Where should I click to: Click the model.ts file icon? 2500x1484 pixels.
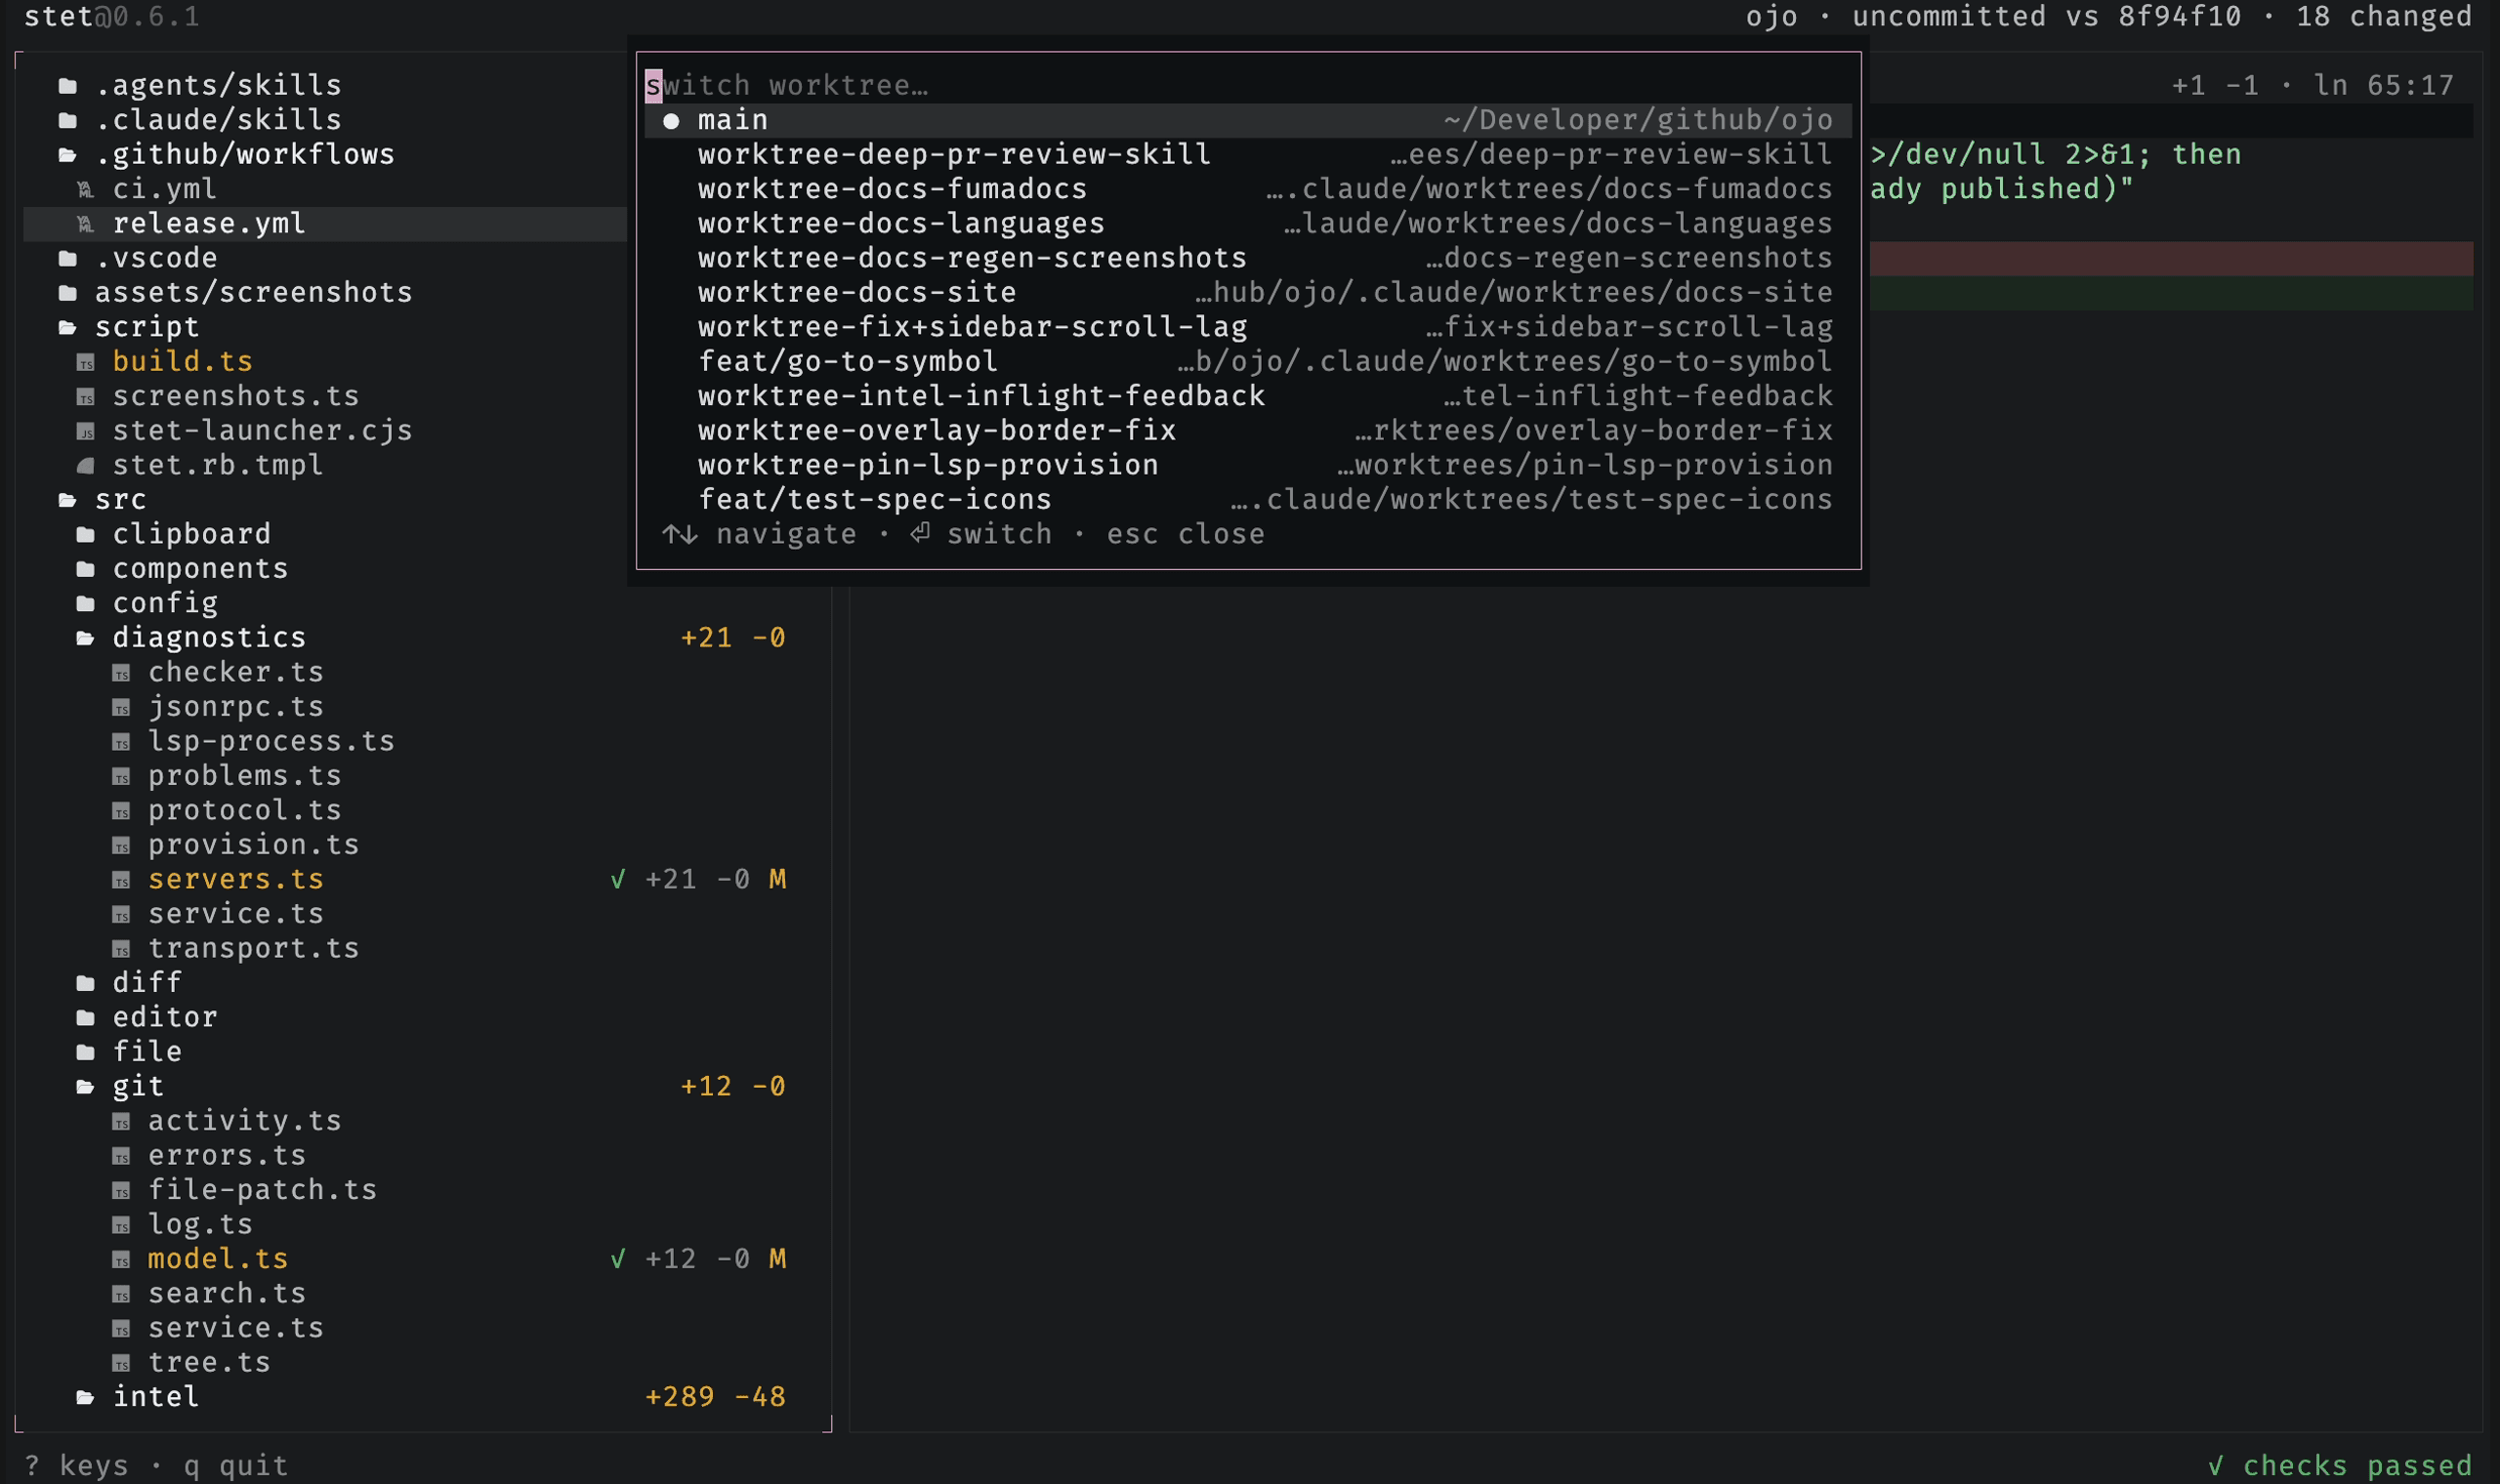tap(121, 1260)
